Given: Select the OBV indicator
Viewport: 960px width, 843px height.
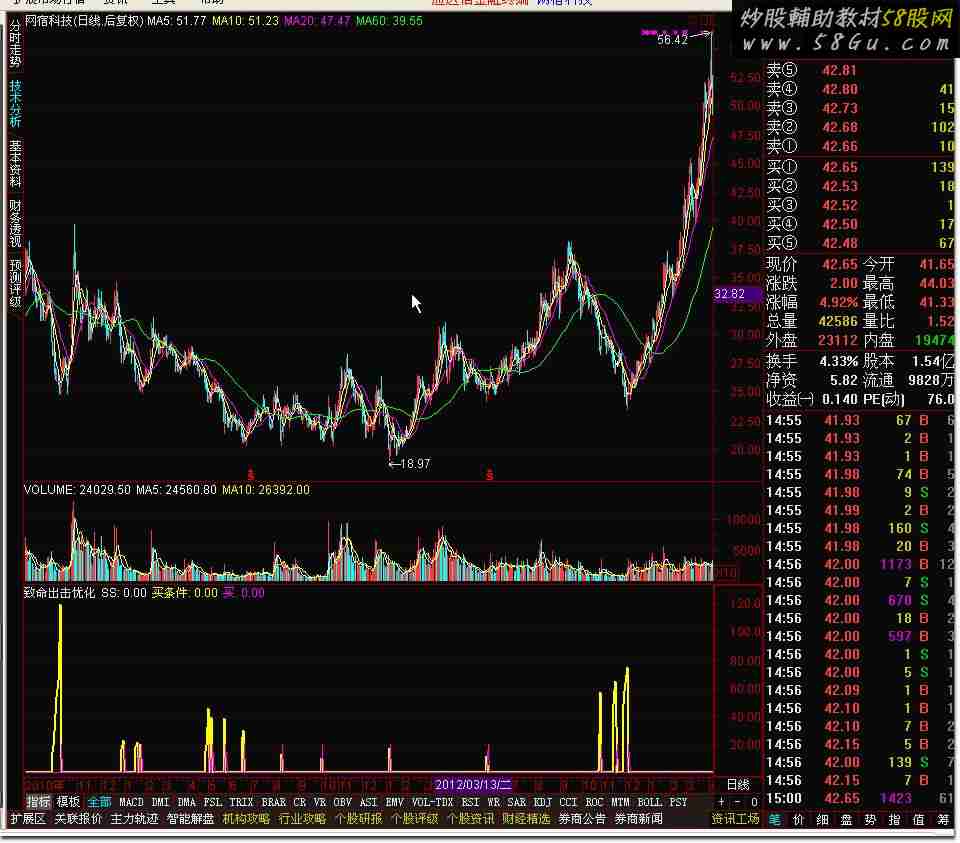Looking at the screenshot, I should click(342, 801).
